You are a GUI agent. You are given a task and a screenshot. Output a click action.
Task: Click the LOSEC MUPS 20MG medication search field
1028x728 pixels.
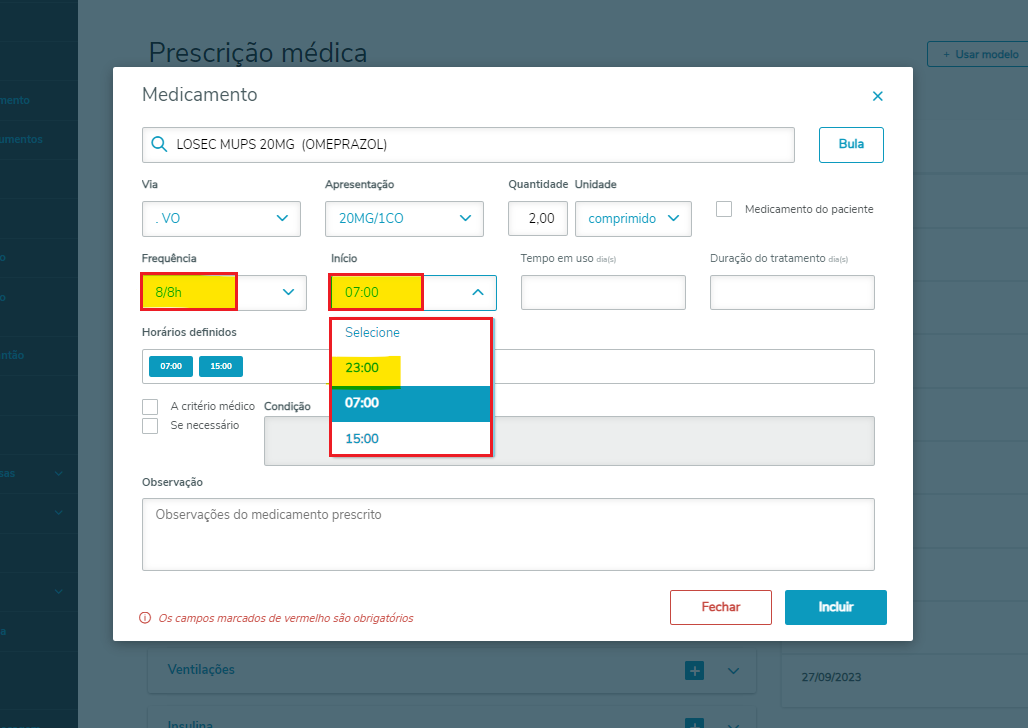[468, 144]
